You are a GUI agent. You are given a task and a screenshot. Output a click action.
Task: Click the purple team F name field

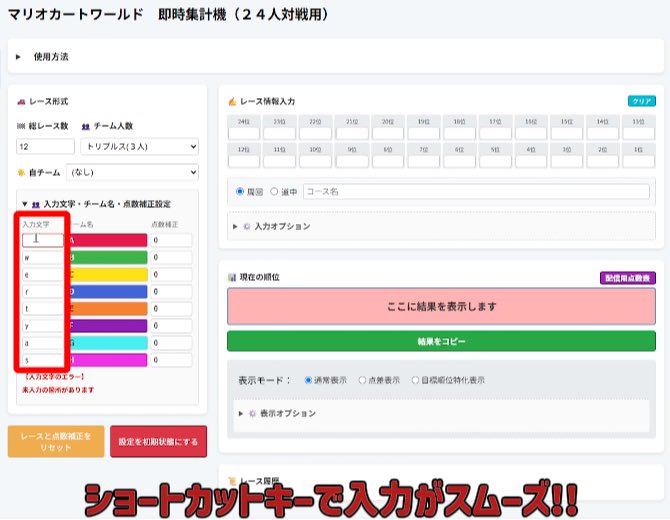pyautogui.click(x=108, y=326)
